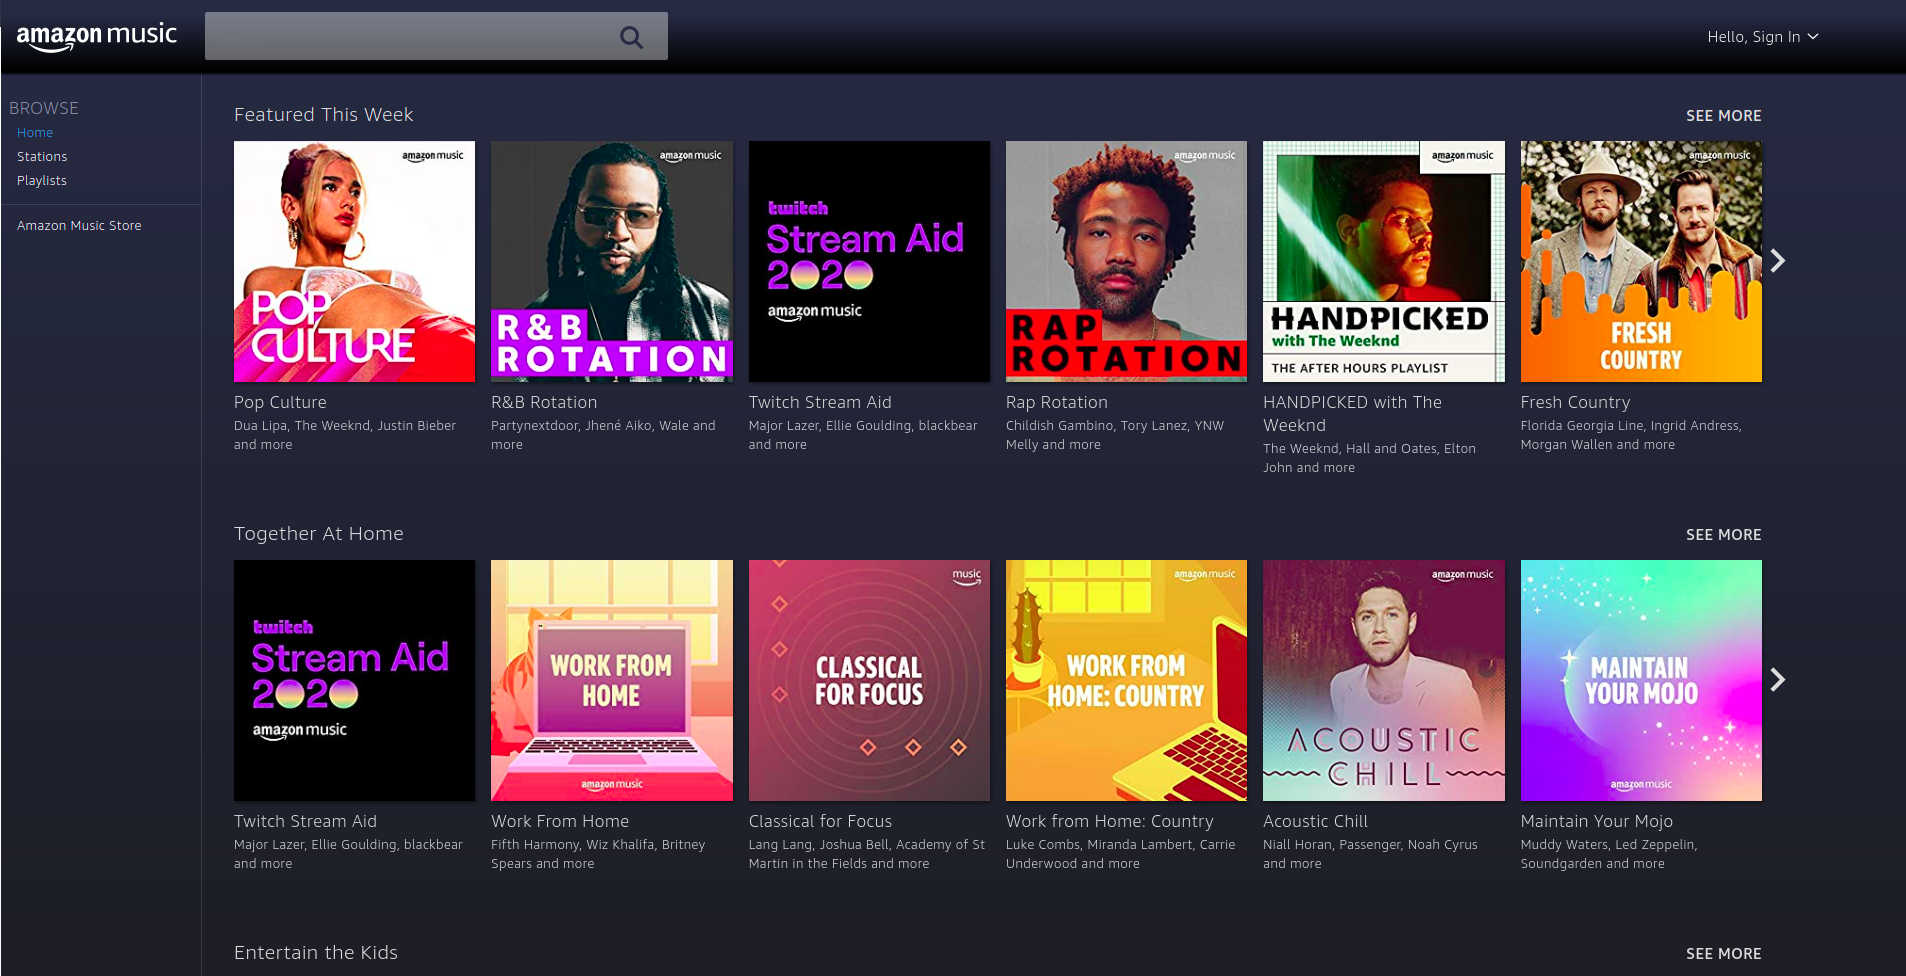The height and width of the screenshot is (976, 1906).
Task: Open the R&B Rotation playlist
Action: tap(611, 261)
